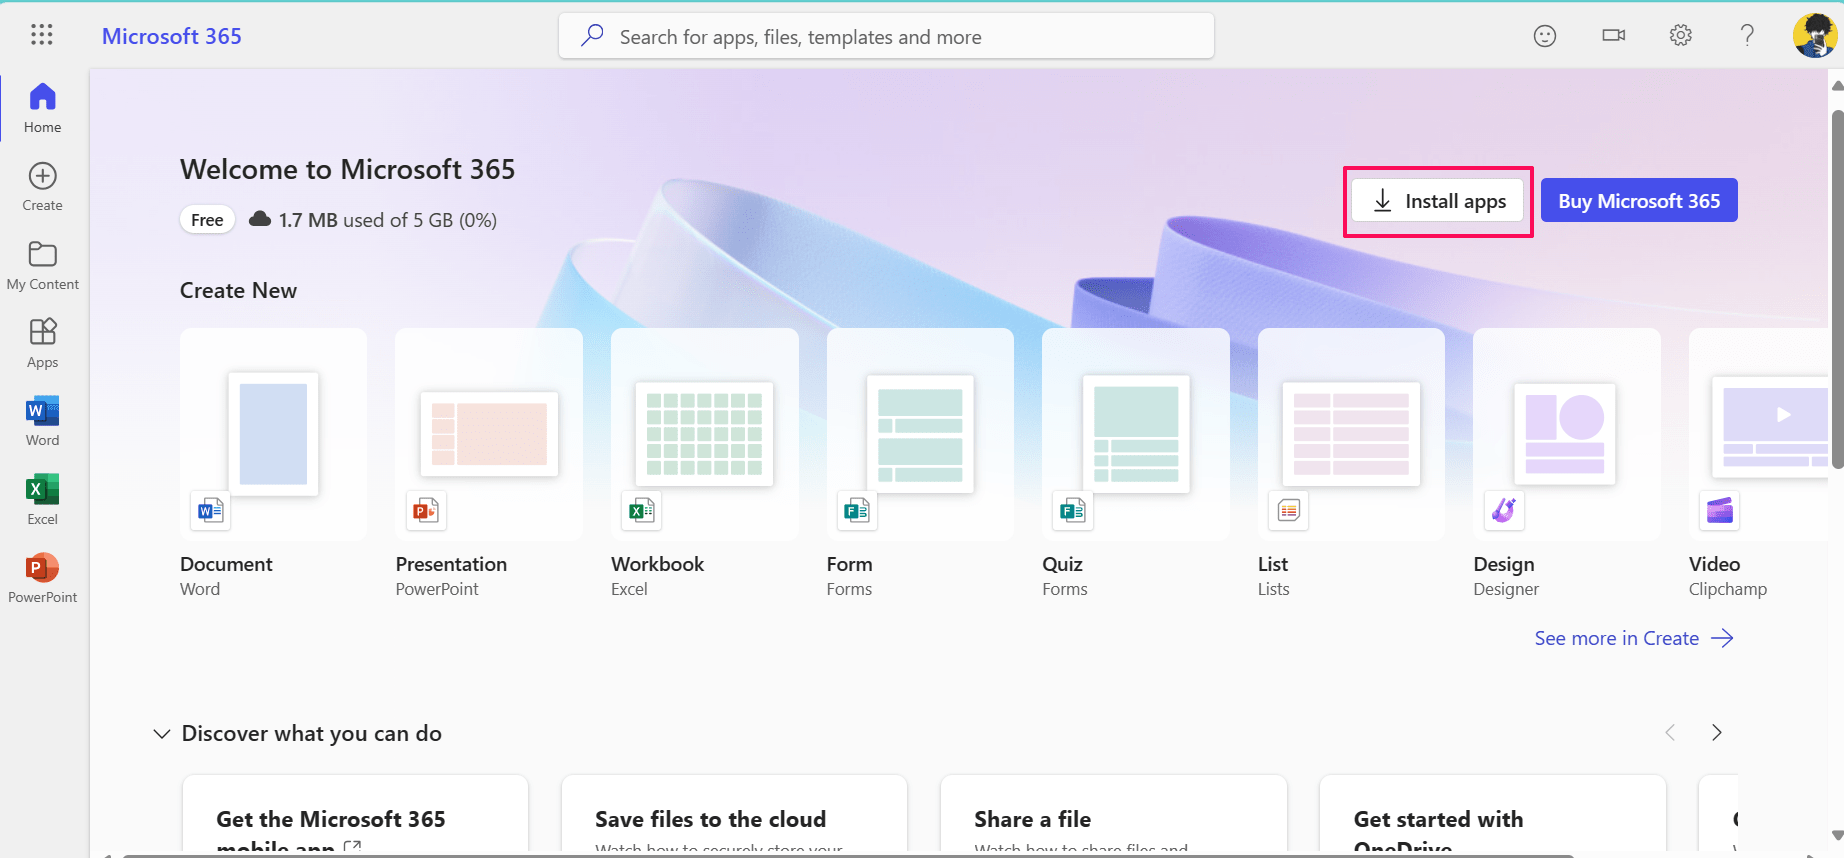The height and width of the screenshot is (858, 1844).
Task: Open the account profile picture
Action: point(1814,35)
